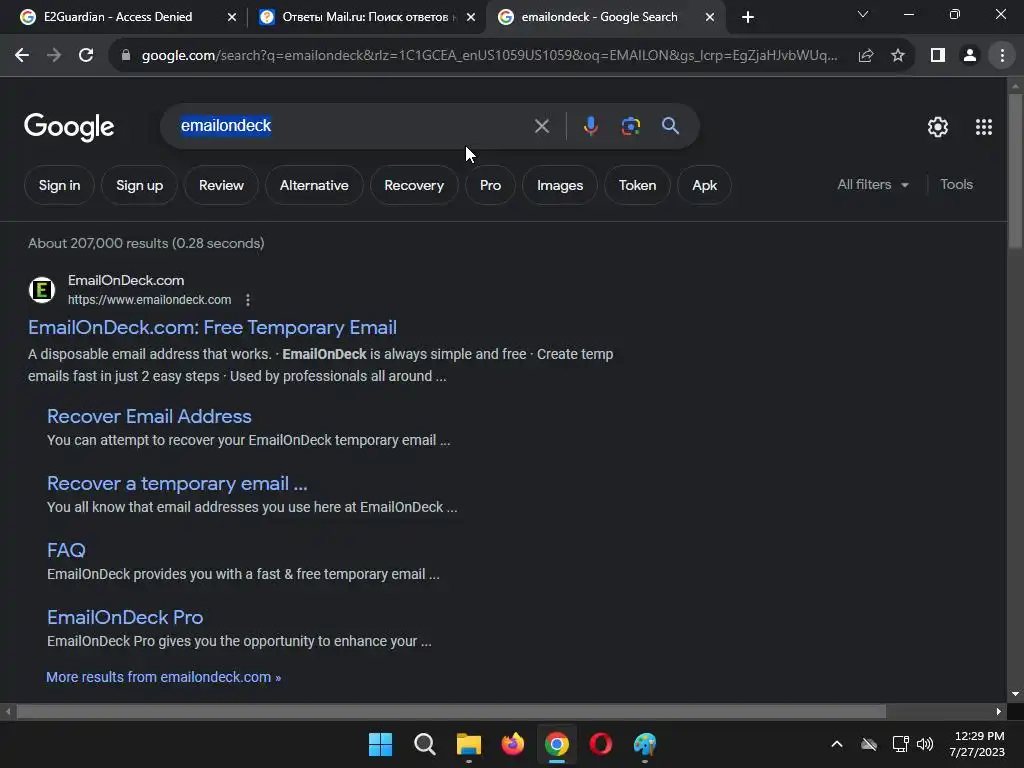Clear the search box with the X
Image resolution: width=1024 pixels, height=768 pixels.
pyautogui.click(x=541, y=126)
